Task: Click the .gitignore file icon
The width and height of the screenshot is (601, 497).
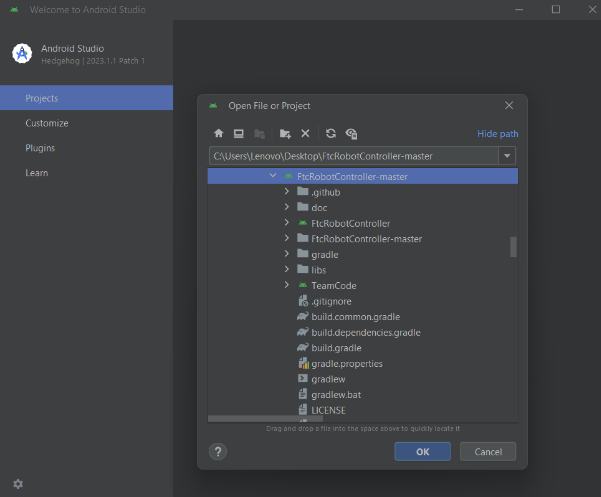Action: 303,301
